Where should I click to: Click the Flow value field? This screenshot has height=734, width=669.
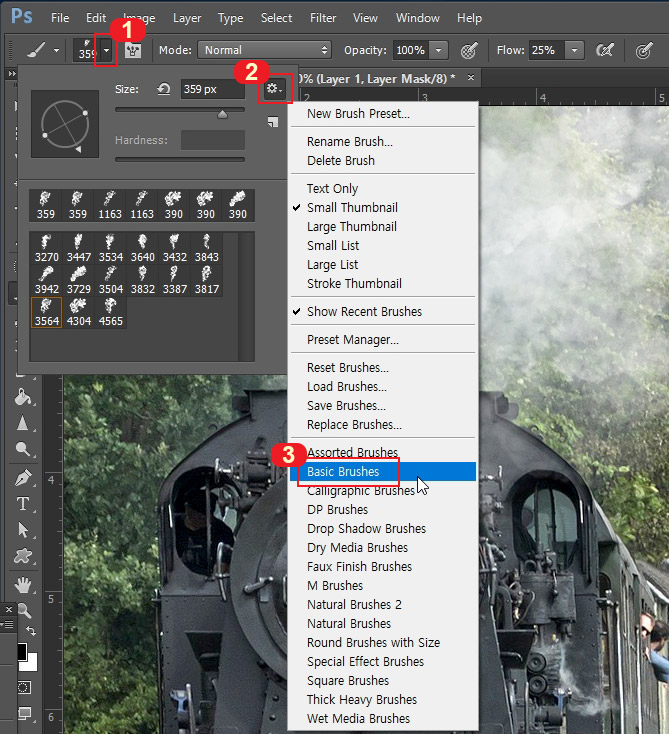pos(547,50)
